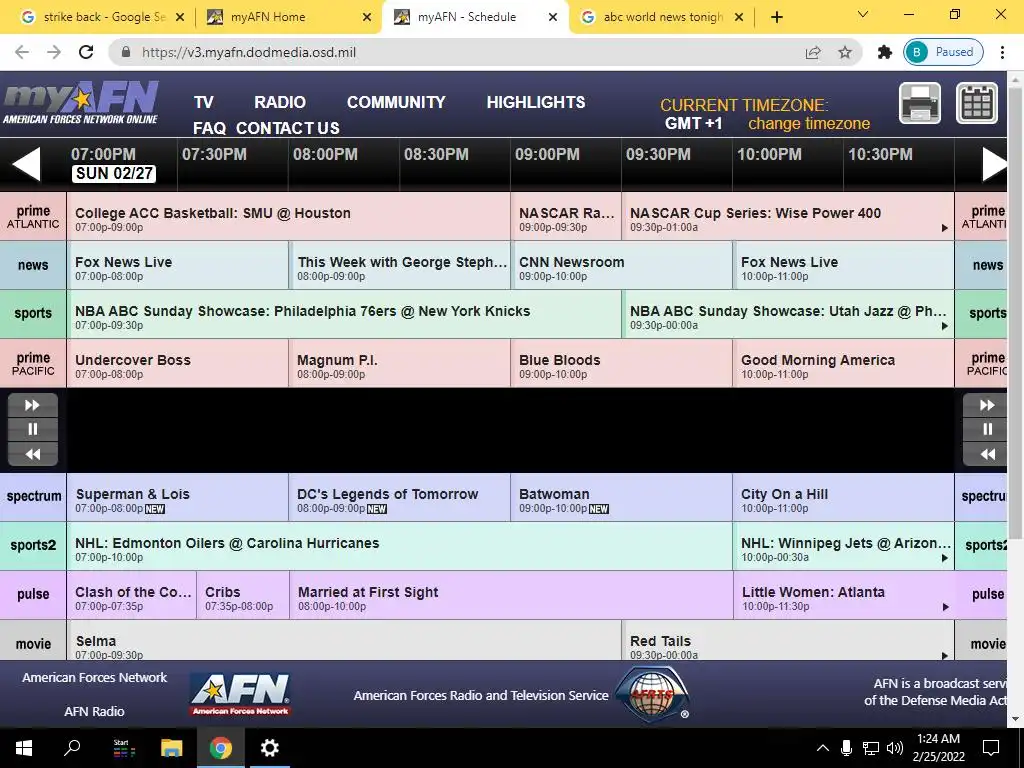Image resolution: width=1024 pixels, height=768 pixels.
Task: Print the schedule using the printer icon
Action: [920, 103]
